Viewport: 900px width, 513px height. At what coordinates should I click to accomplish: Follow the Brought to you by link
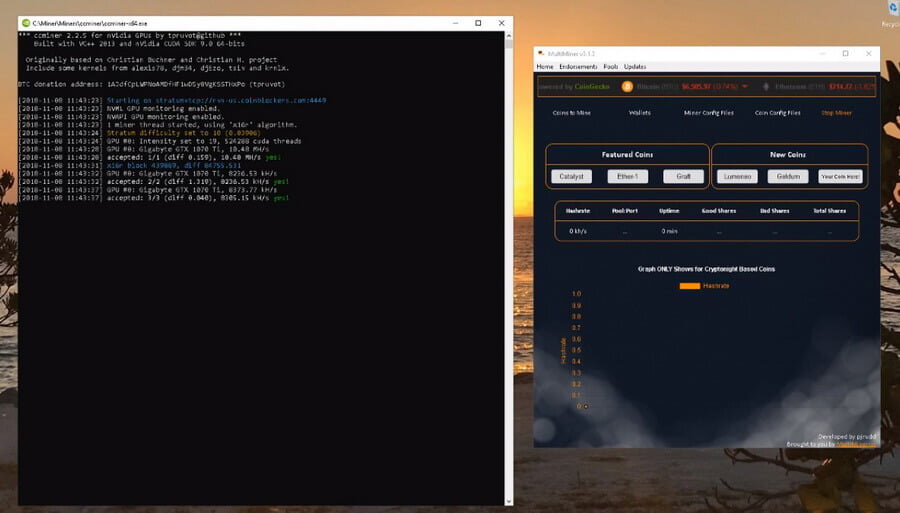(856, 444)
